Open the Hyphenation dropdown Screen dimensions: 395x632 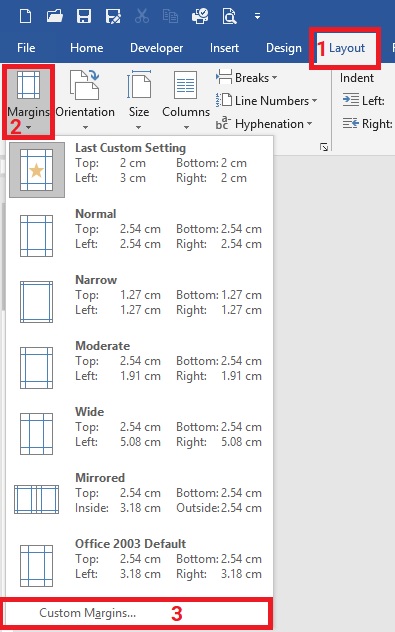pos(264,124)
